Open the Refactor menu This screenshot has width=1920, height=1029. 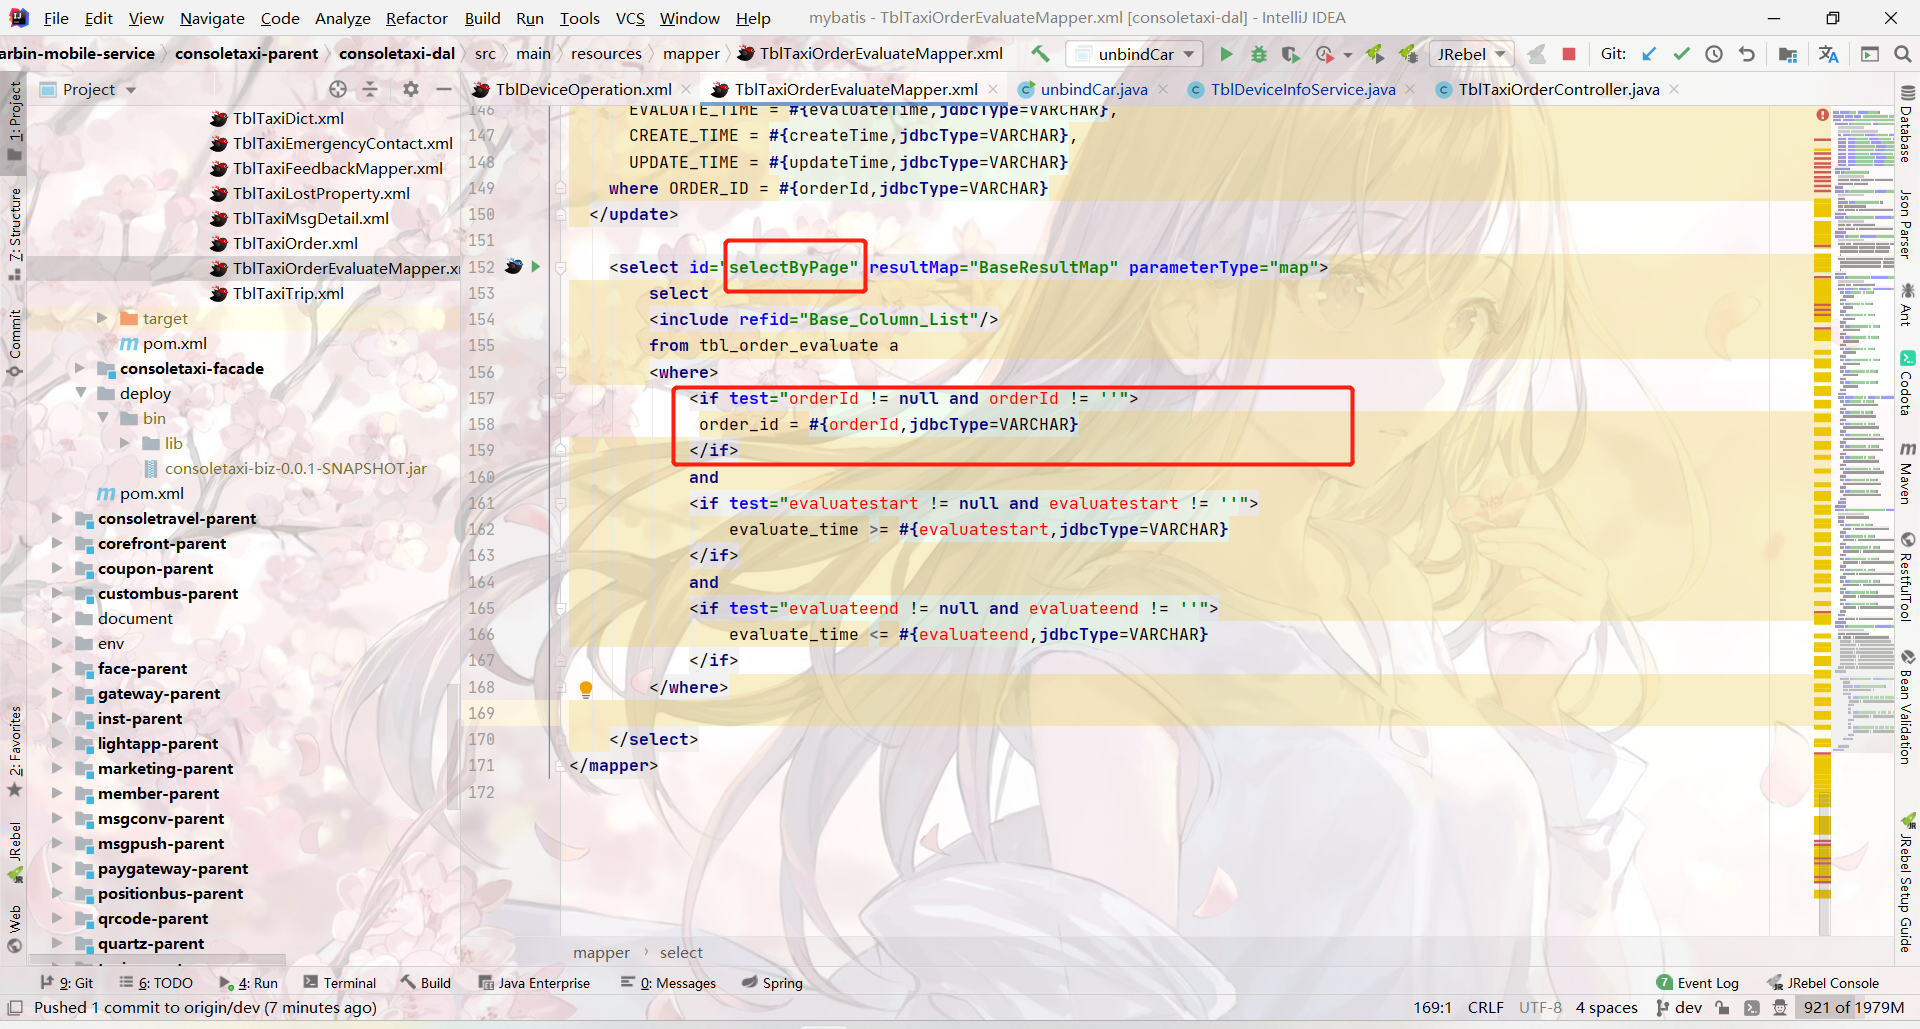coord(416,18)
